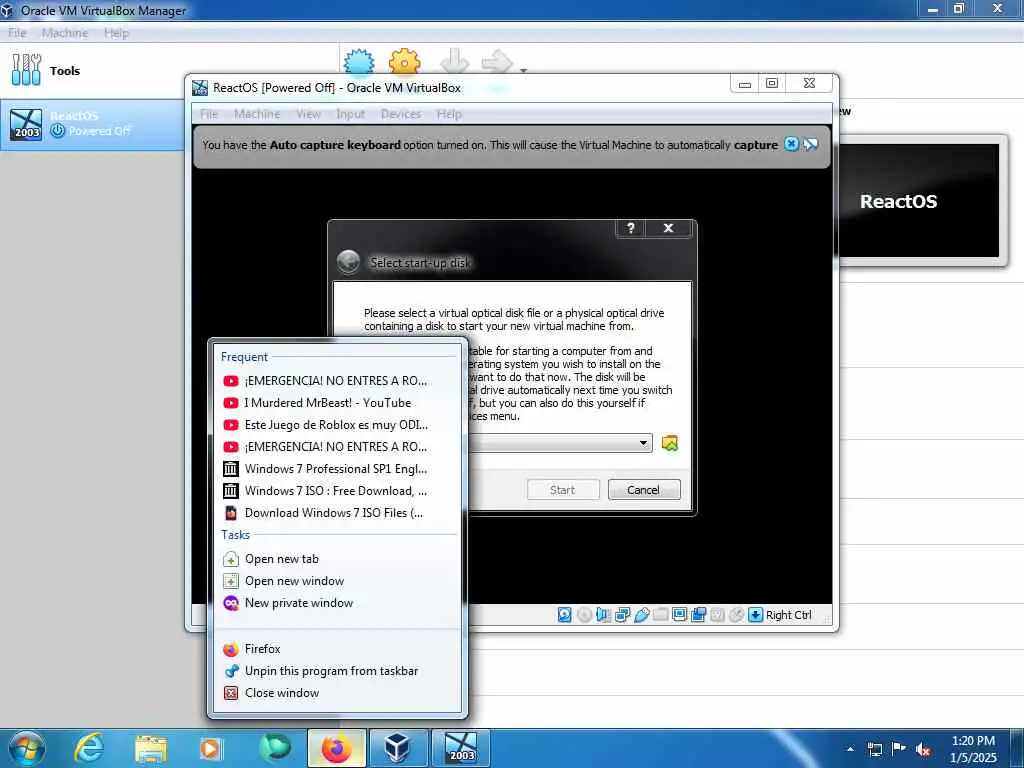
Task: Click the Cancel button in start-up disk dialog
Action: click(644, 490)
